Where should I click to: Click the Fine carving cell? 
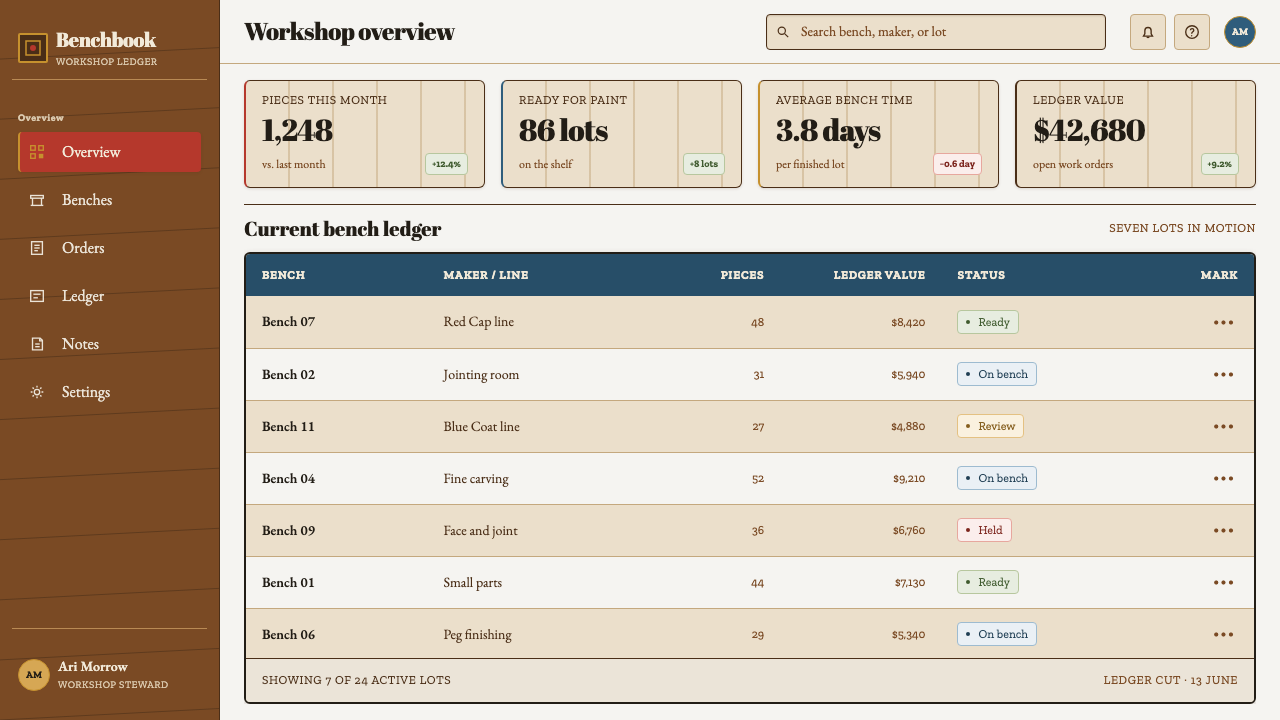[x=476, y=479]
